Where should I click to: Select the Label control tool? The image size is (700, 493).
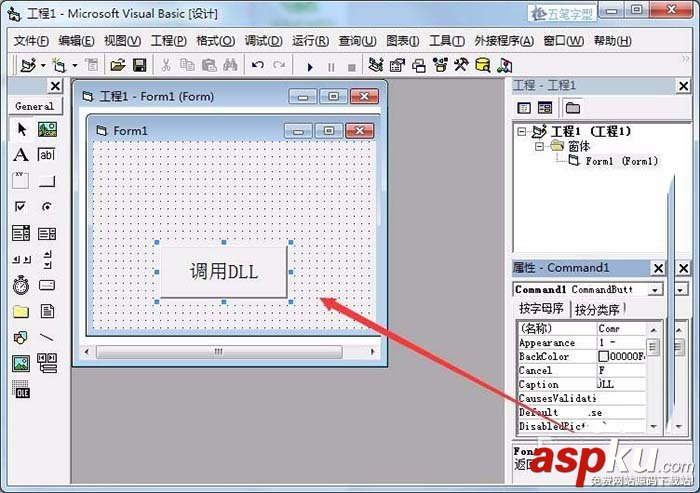(21, 155)
